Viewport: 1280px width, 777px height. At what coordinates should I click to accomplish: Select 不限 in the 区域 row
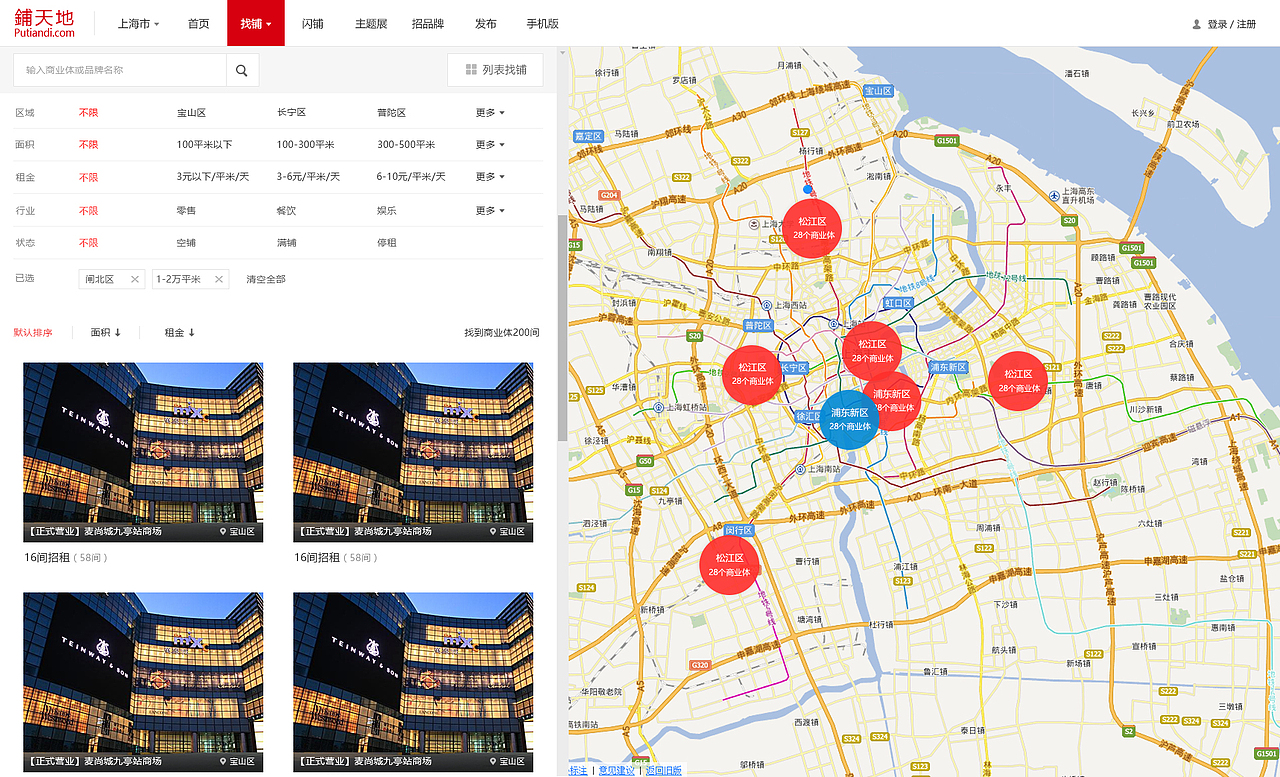click(89, 113)
